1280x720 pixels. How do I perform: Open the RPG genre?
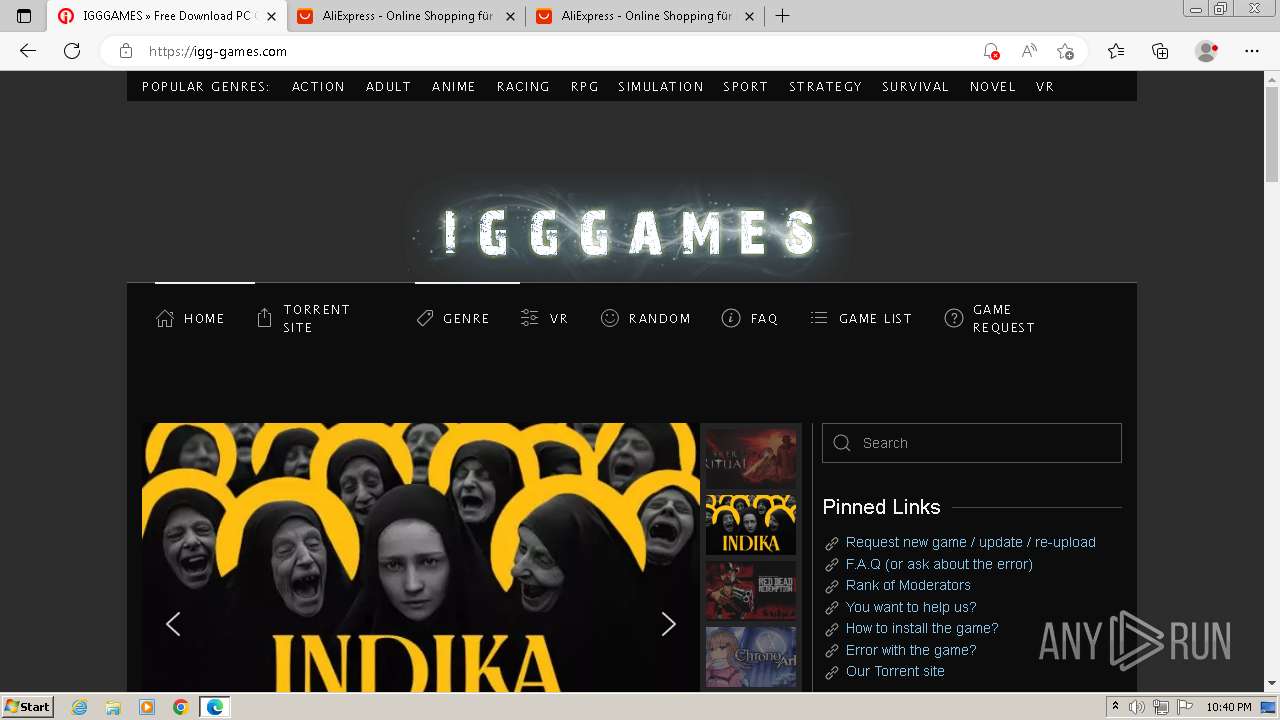tap(584, 87)
